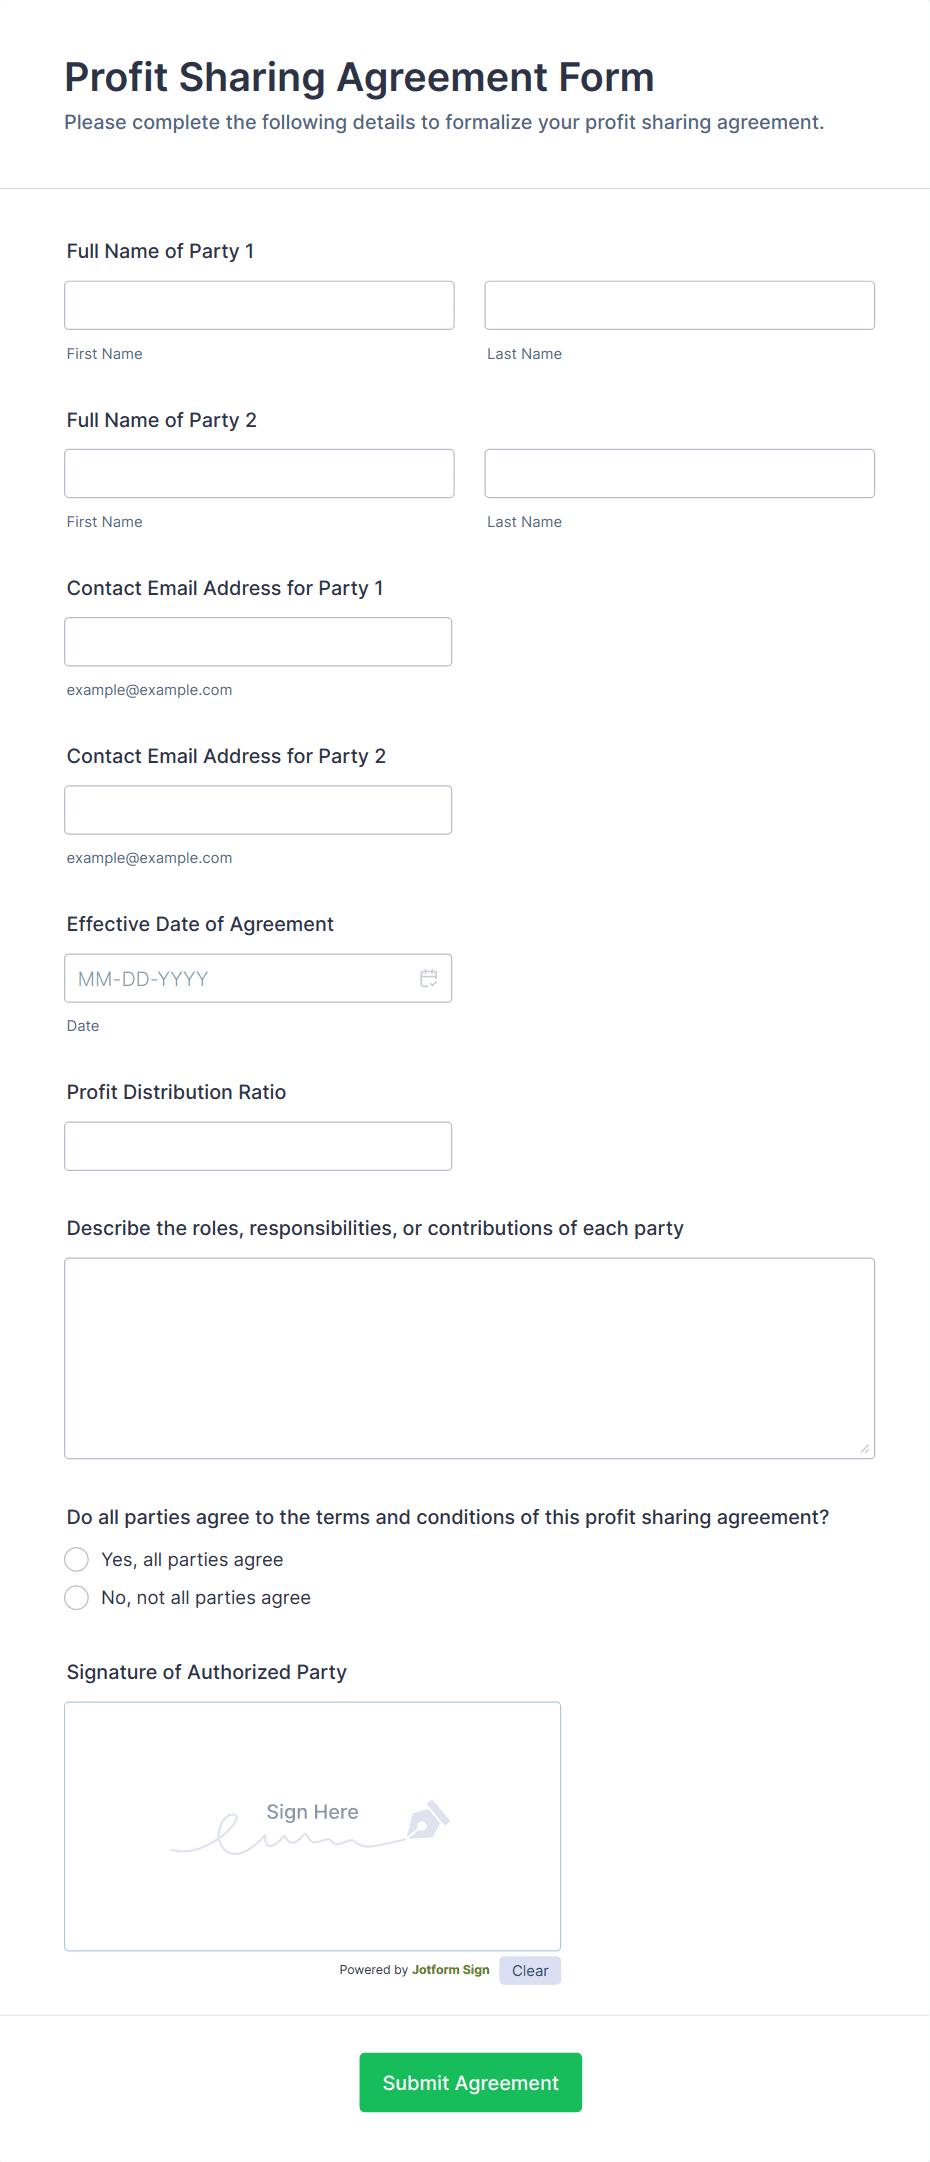Click the Submit Agreement button
The height and width of the screenshot is (2162, 930).
pos(470,2082)
